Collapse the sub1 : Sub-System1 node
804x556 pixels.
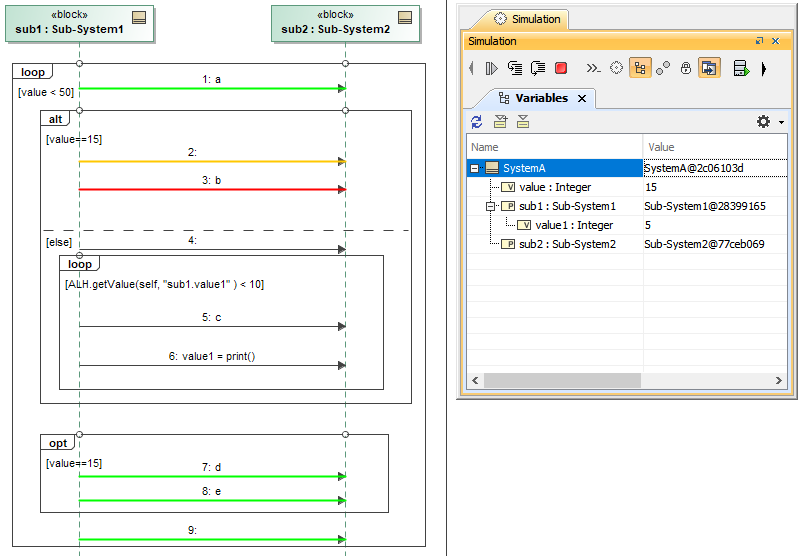pyautogui.click(x=491, y=206)
